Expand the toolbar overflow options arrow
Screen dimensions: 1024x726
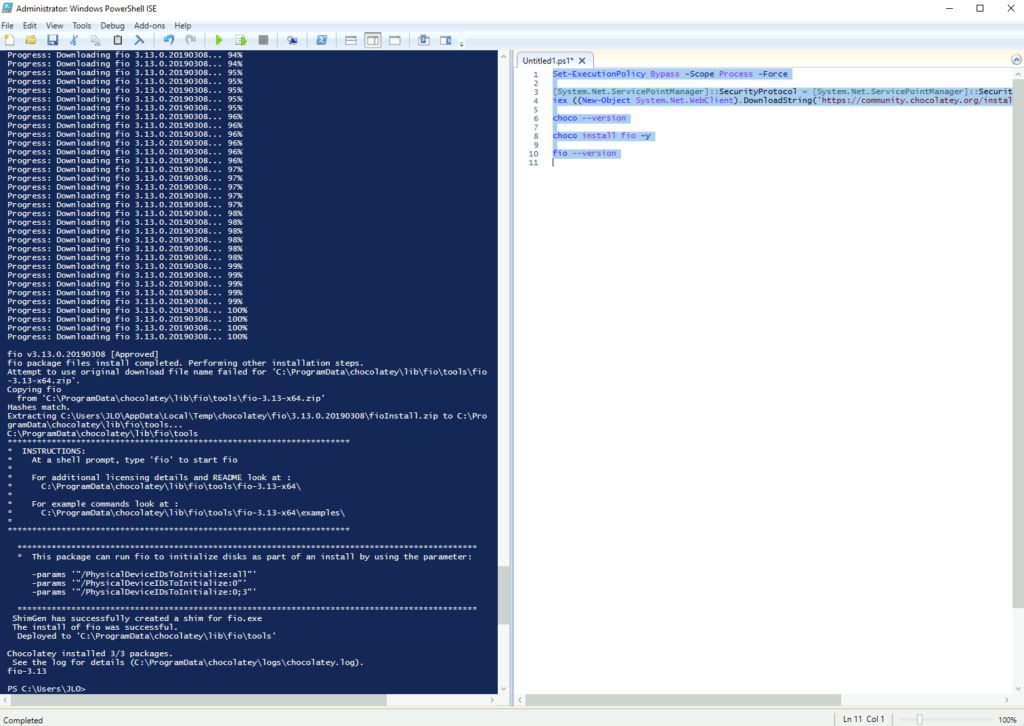coord(462,43)
